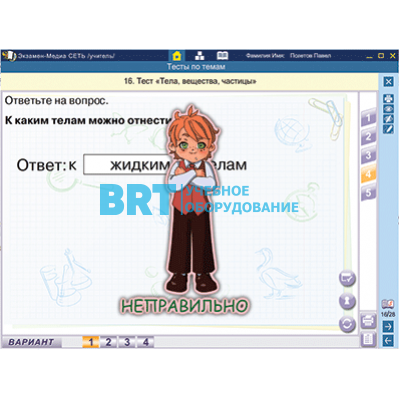This screenshot has width=400, height=400.
Task: Switch to Вариант 4
Action: 146,342
